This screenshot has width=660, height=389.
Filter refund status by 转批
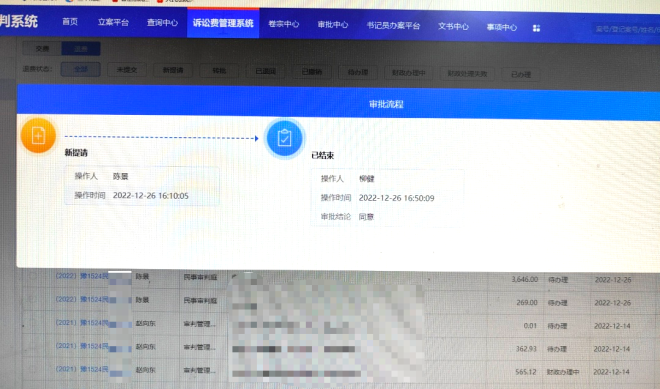[x=219, y=71]
